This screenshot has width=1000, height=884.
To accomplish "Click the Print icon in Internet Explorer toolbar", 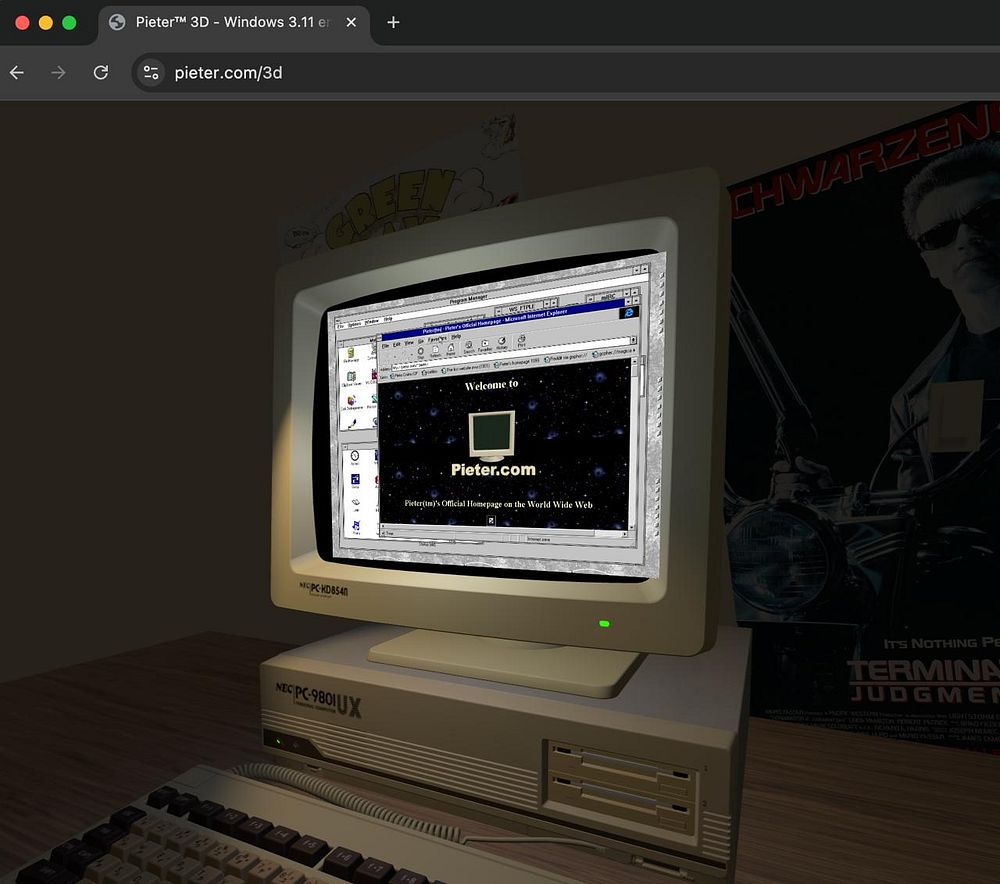I will [522, 339].
